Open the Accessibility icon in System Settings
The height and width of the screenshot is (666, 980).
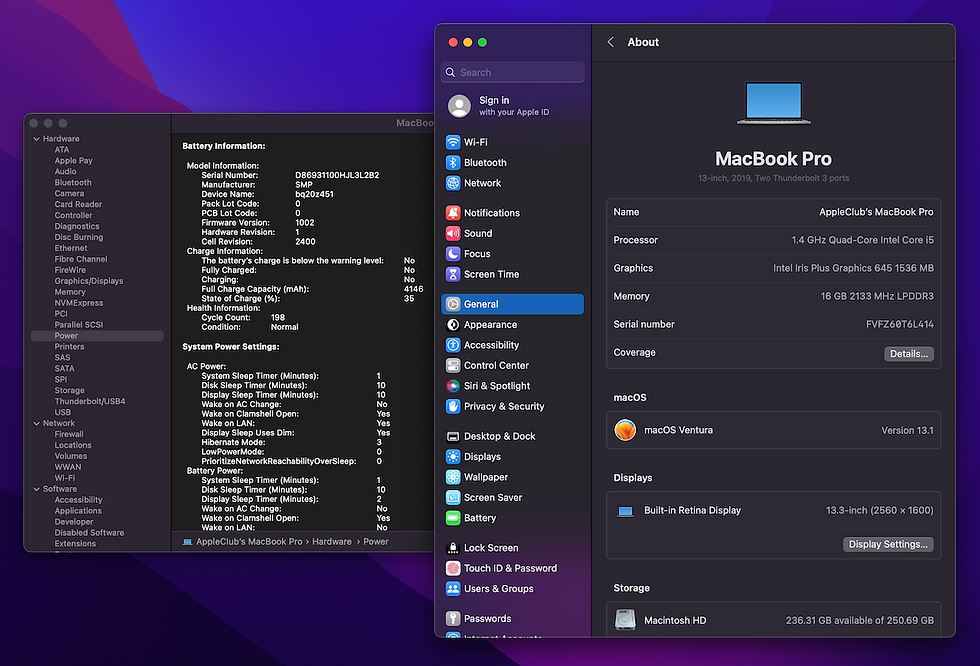tap(453, 345)
